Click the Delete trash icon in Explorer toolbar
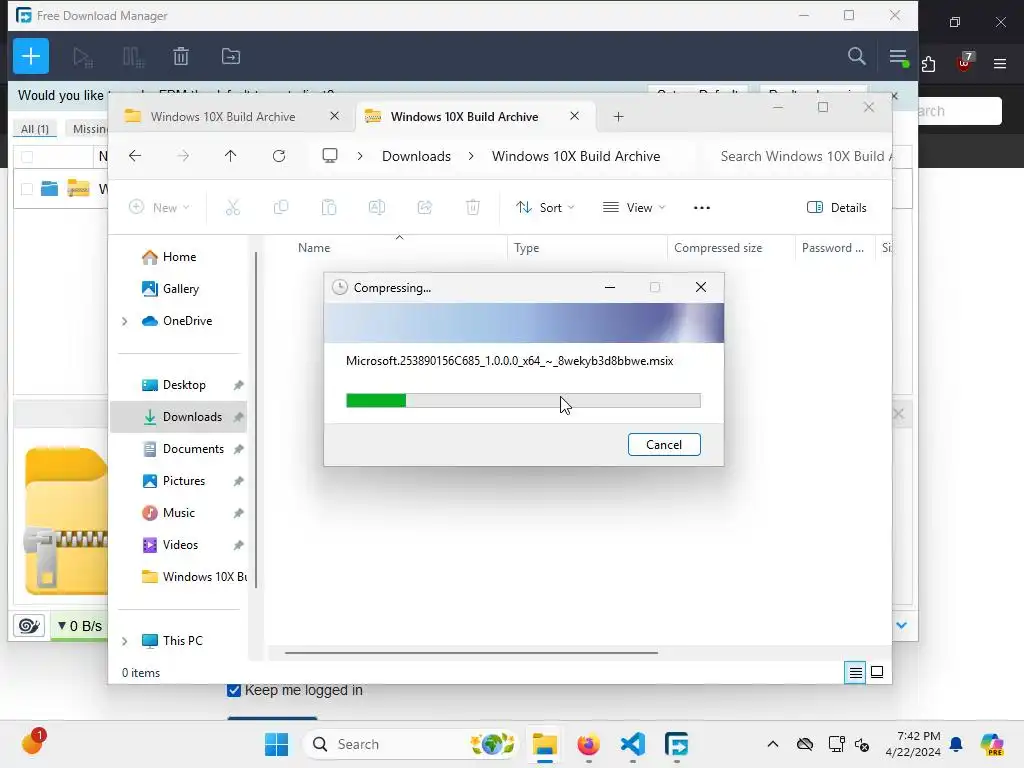The height and width of the screenshot is (768, 1024). point(473,208)
